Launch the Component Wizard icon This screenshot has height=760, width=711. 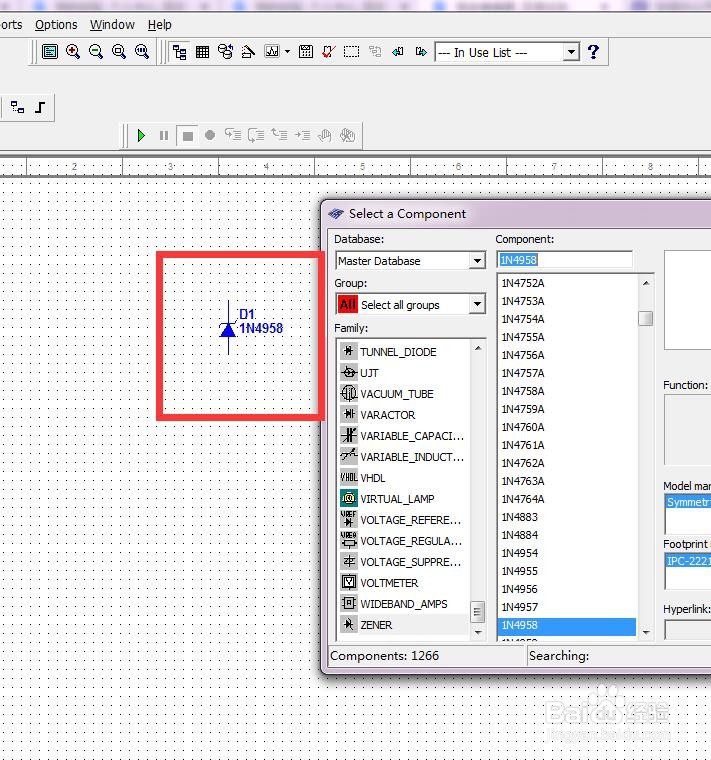[248, 51]
